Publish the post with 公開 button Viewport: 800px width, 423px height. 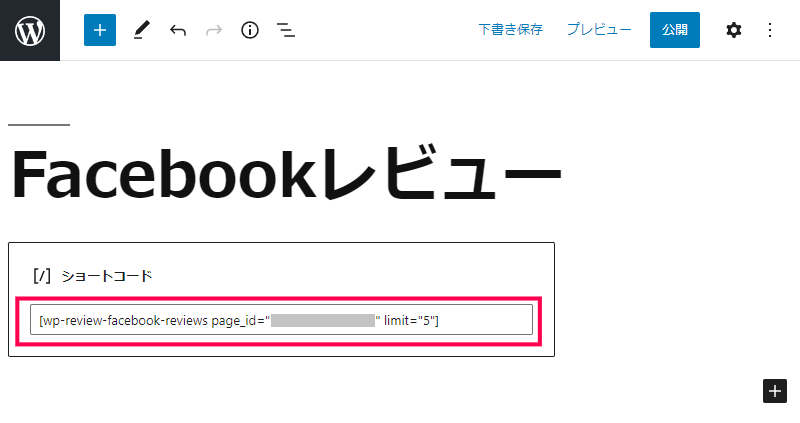pos(674,30)
